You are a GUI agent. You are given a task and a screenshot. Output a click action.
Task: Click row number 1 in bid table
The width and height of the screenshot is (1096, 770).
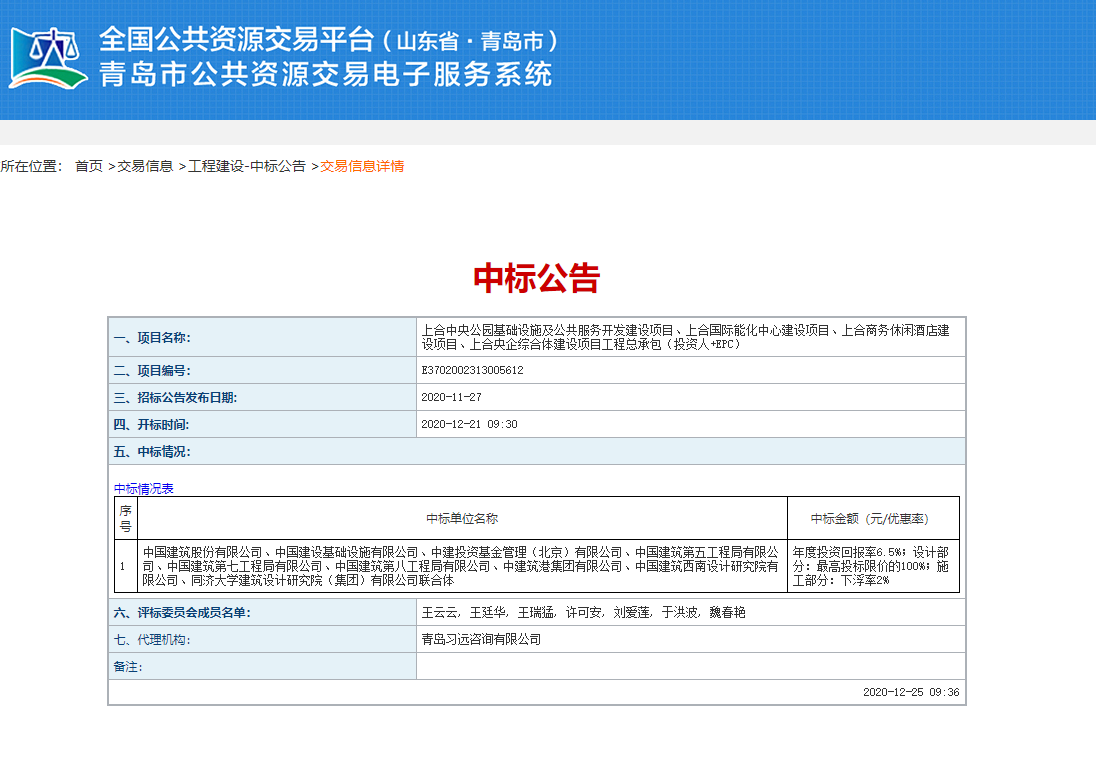tap(123, 567)
